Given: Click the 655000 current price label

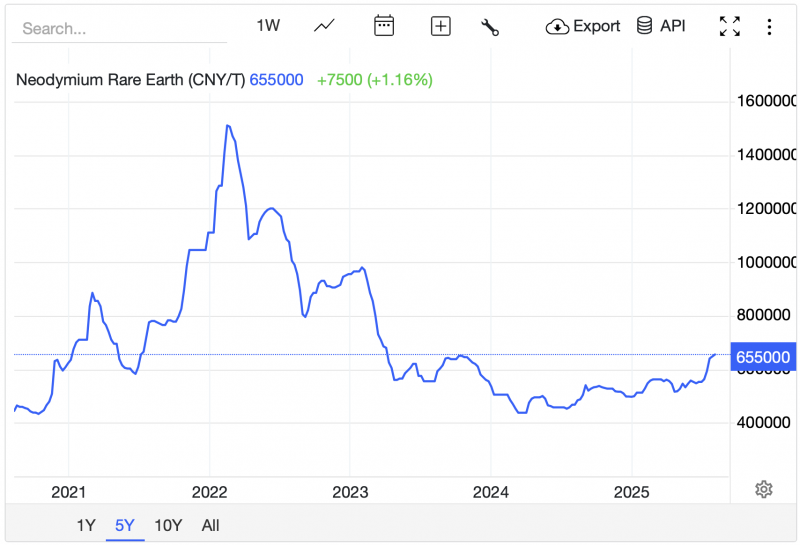Looking at the screenshot, I should pos(763,357).
